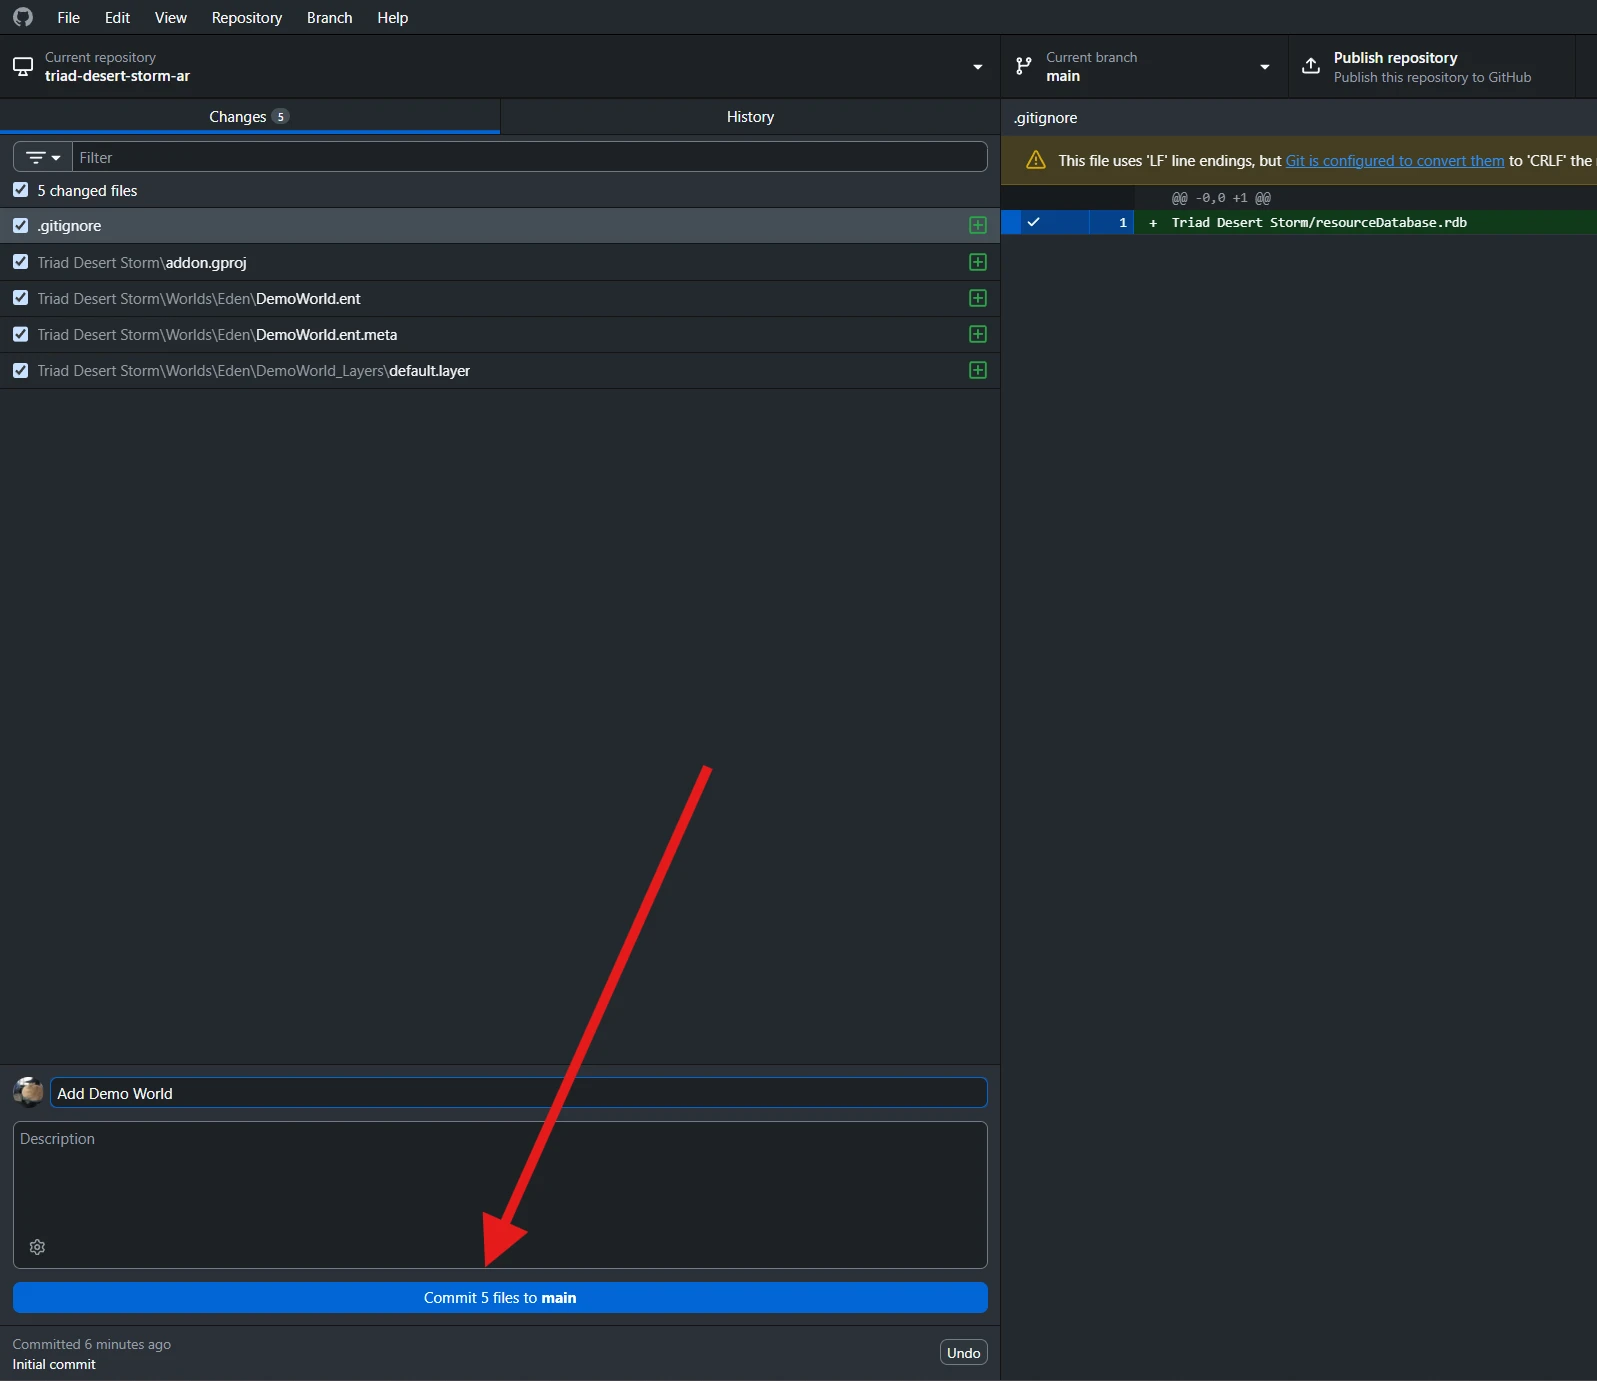Open the View menu
The width and height of the screenshot is (1597, 1381).
170,17
